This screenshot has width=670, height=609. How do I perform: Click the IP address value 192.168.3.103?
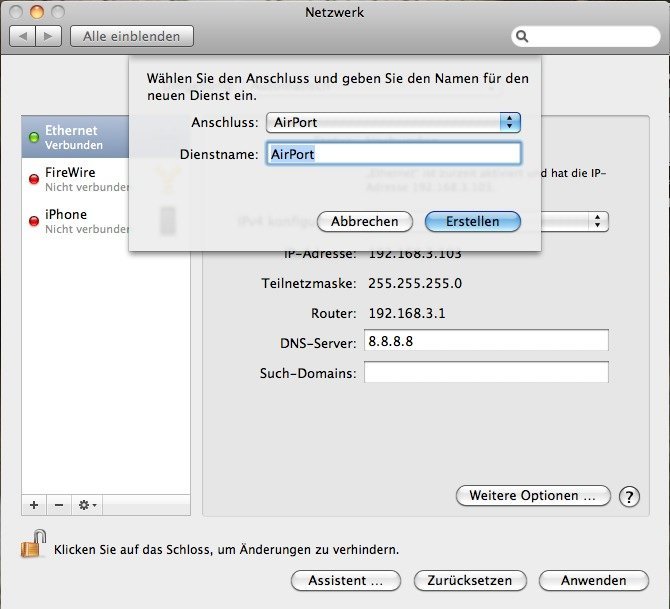coord(415,253)
